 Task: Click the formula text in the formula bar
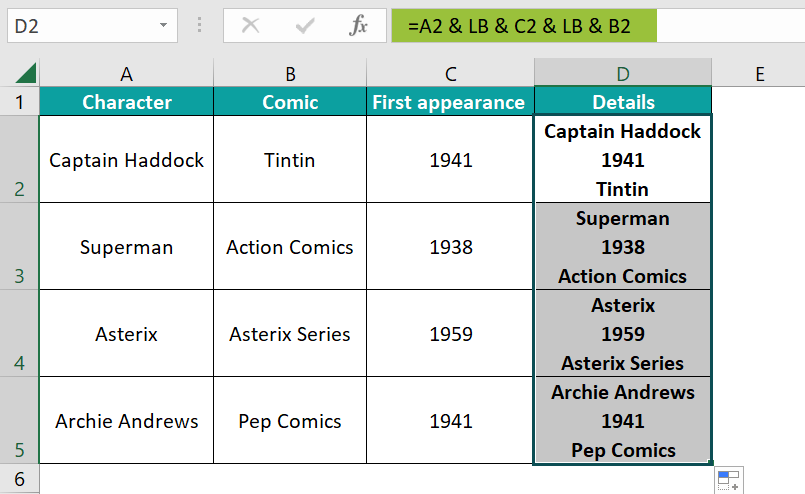(x=519, y=26)
